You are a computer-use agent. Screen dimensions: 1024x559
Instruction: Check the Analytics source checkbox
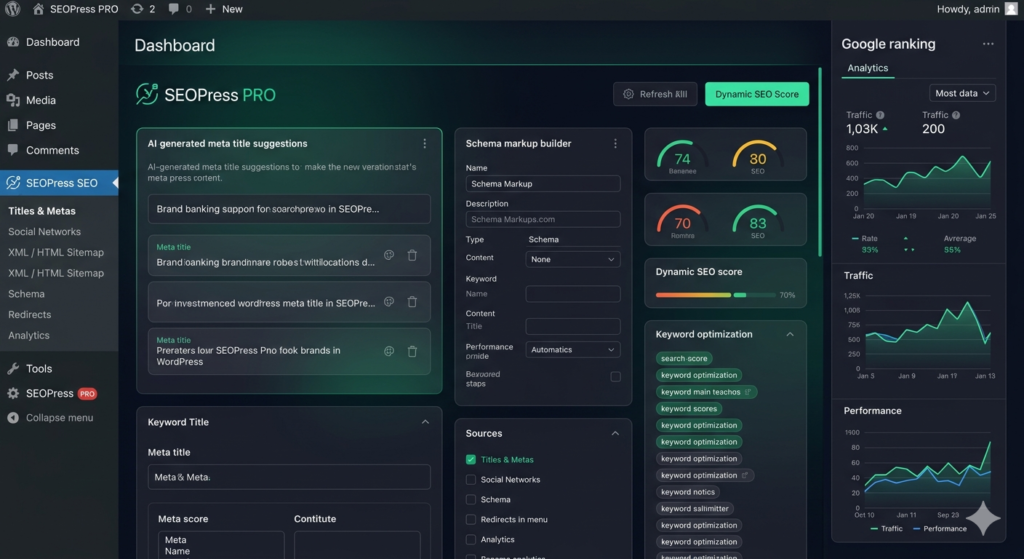coord(471,540)
